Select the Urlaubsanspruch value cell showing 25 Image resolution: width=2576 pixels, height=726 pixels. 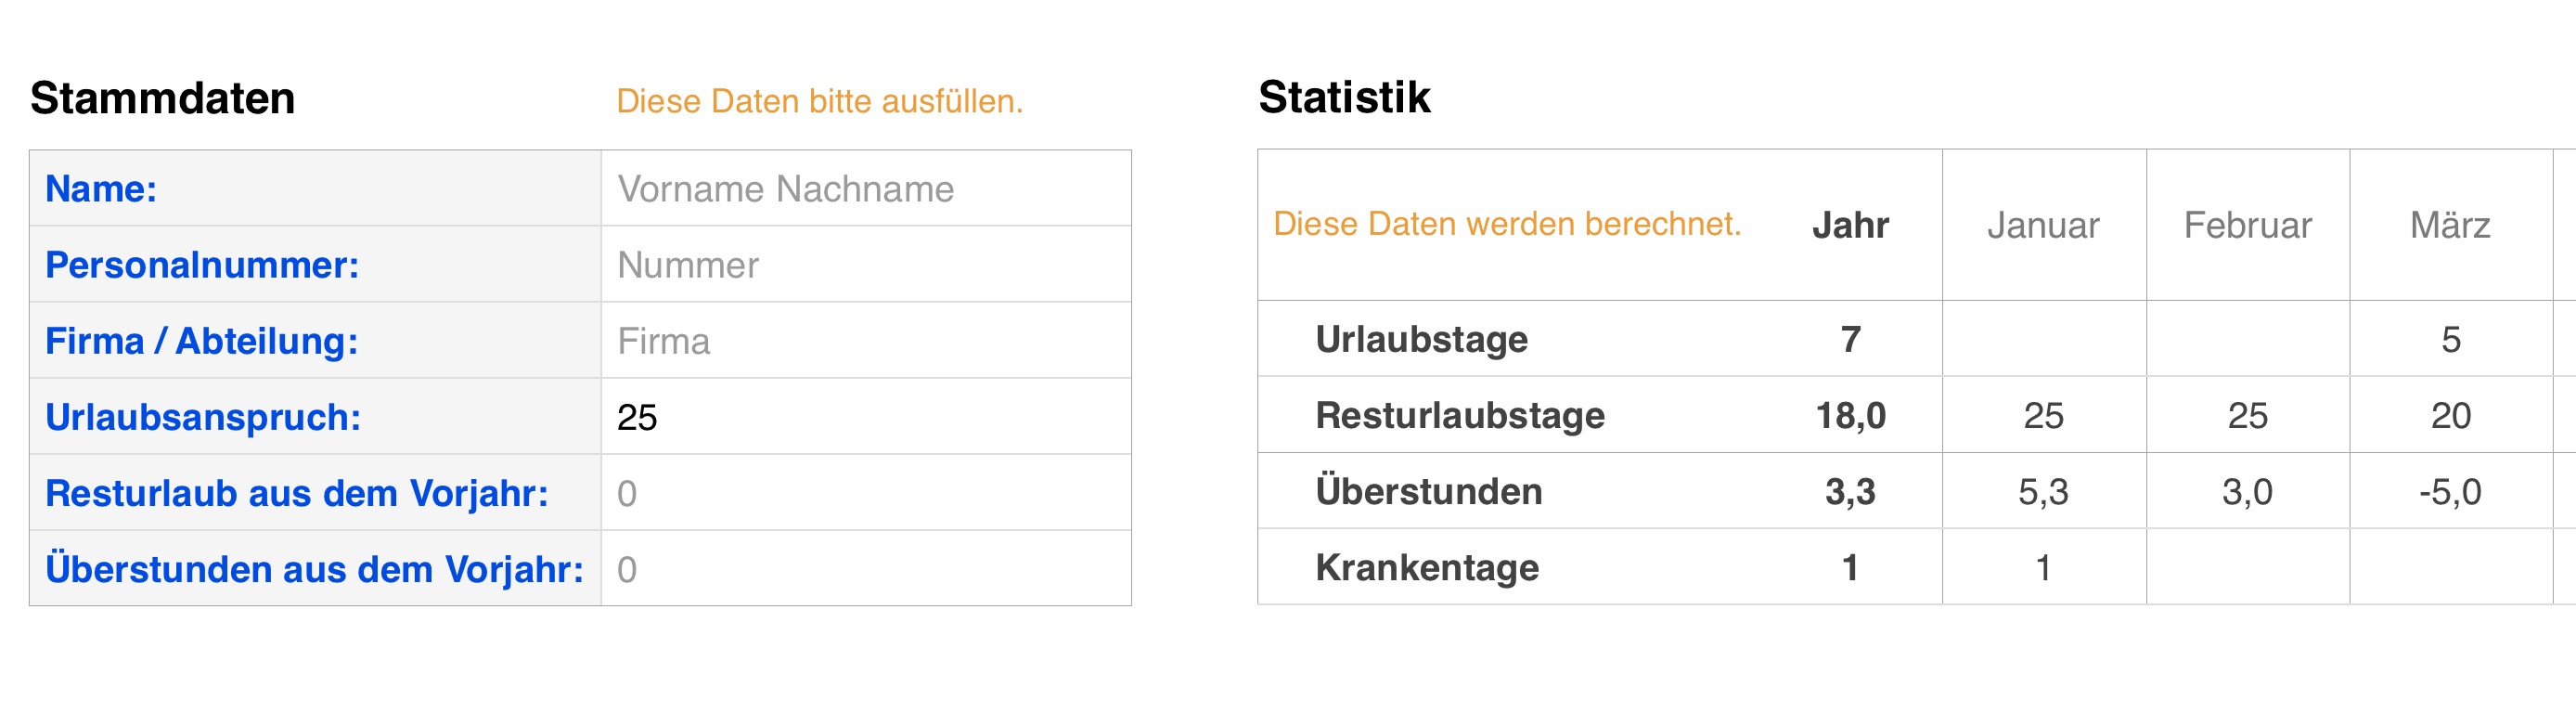[x=865, y=417]
